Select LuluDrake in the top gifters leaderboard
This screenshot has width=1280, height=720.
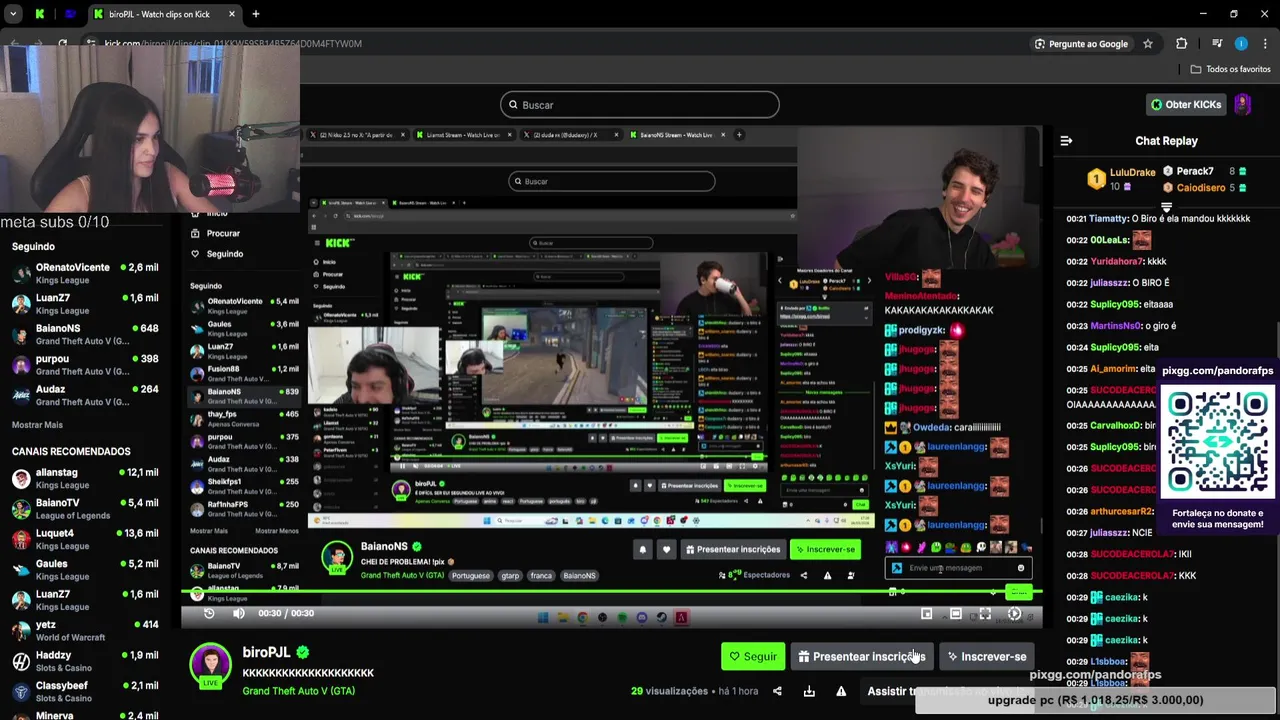1122,179
